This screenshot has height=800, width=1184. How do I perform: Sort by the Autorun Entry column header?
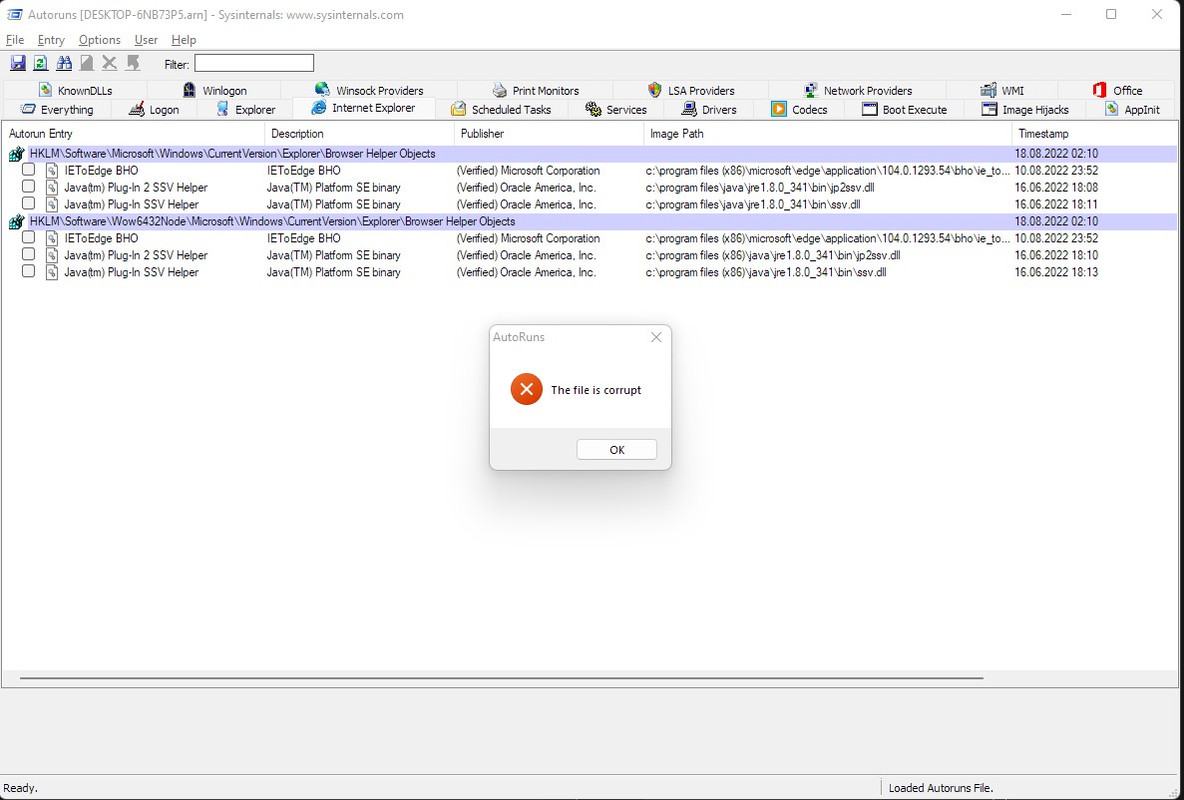coord(134,134)
